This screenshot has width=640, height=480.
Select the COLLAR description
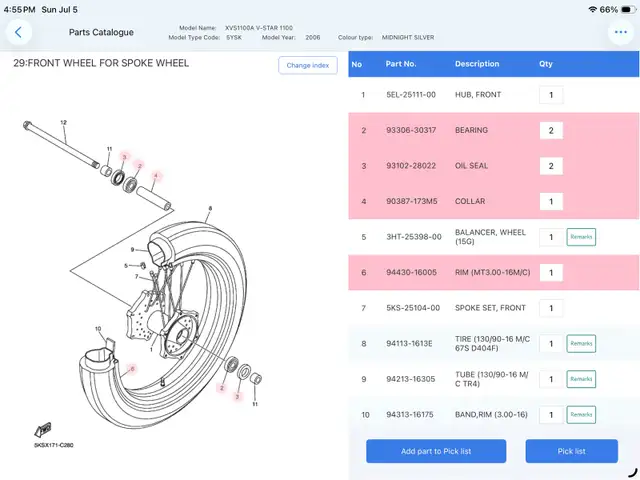pos(470,201)
